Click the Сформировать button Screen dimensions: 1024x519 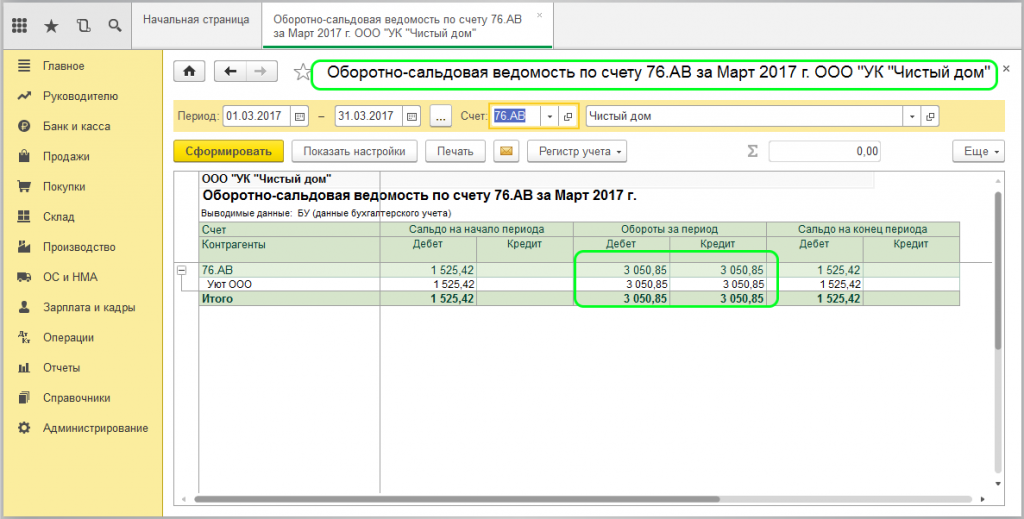pos(228,152)
